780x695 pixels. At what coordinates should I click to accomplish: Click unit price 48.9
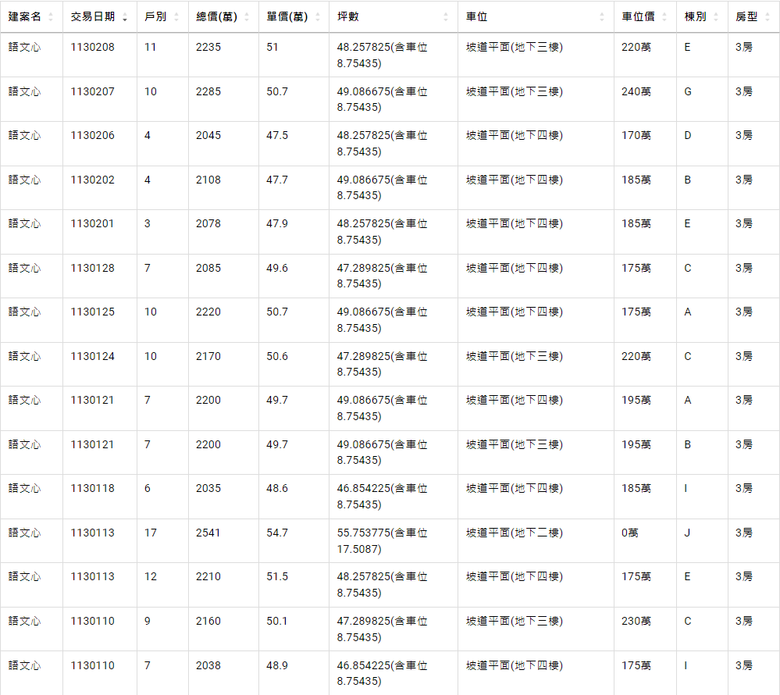point(277,665)
